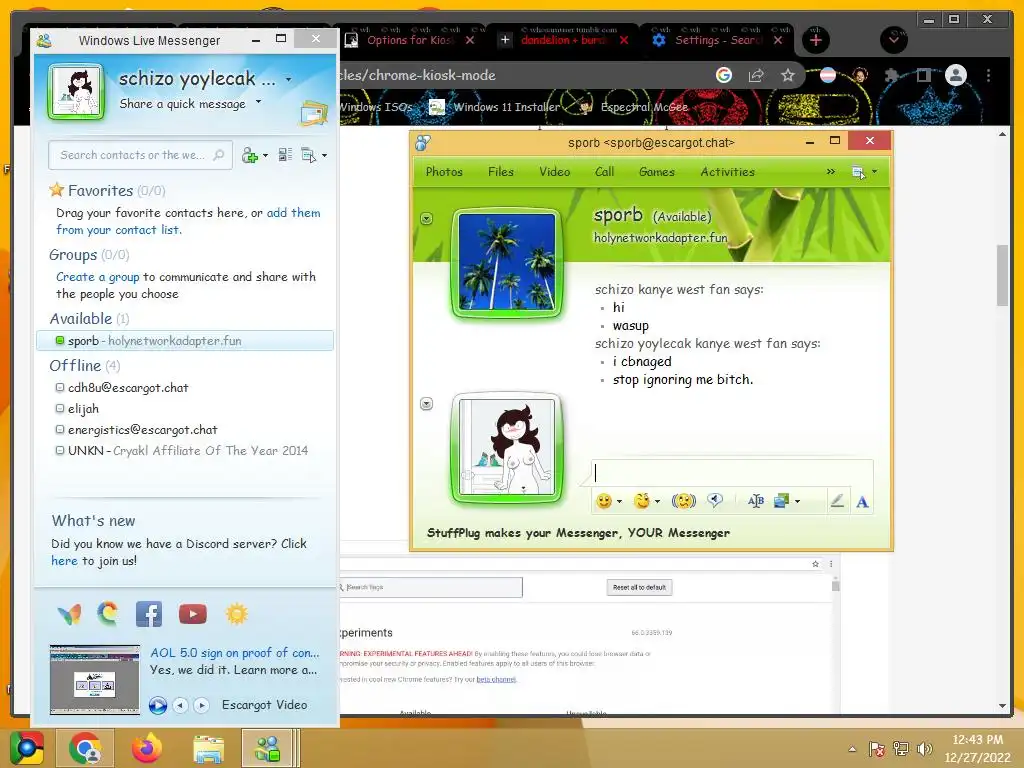This screenshot has height=768, width=1024.
Task: Open Chrome three-dot menu
Action: point(989,76)
